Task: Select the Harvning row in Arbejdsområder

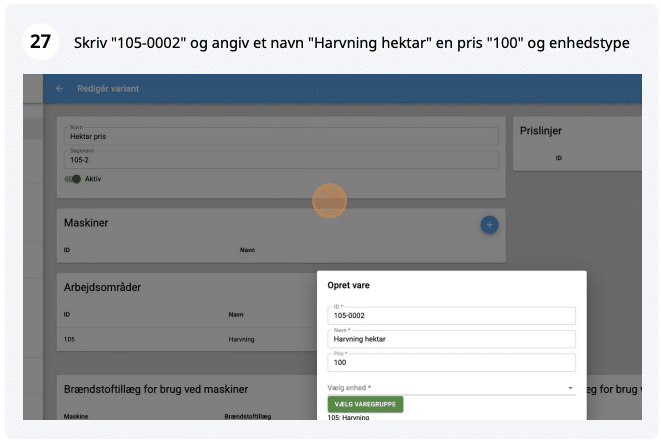Action: (241, 339)
